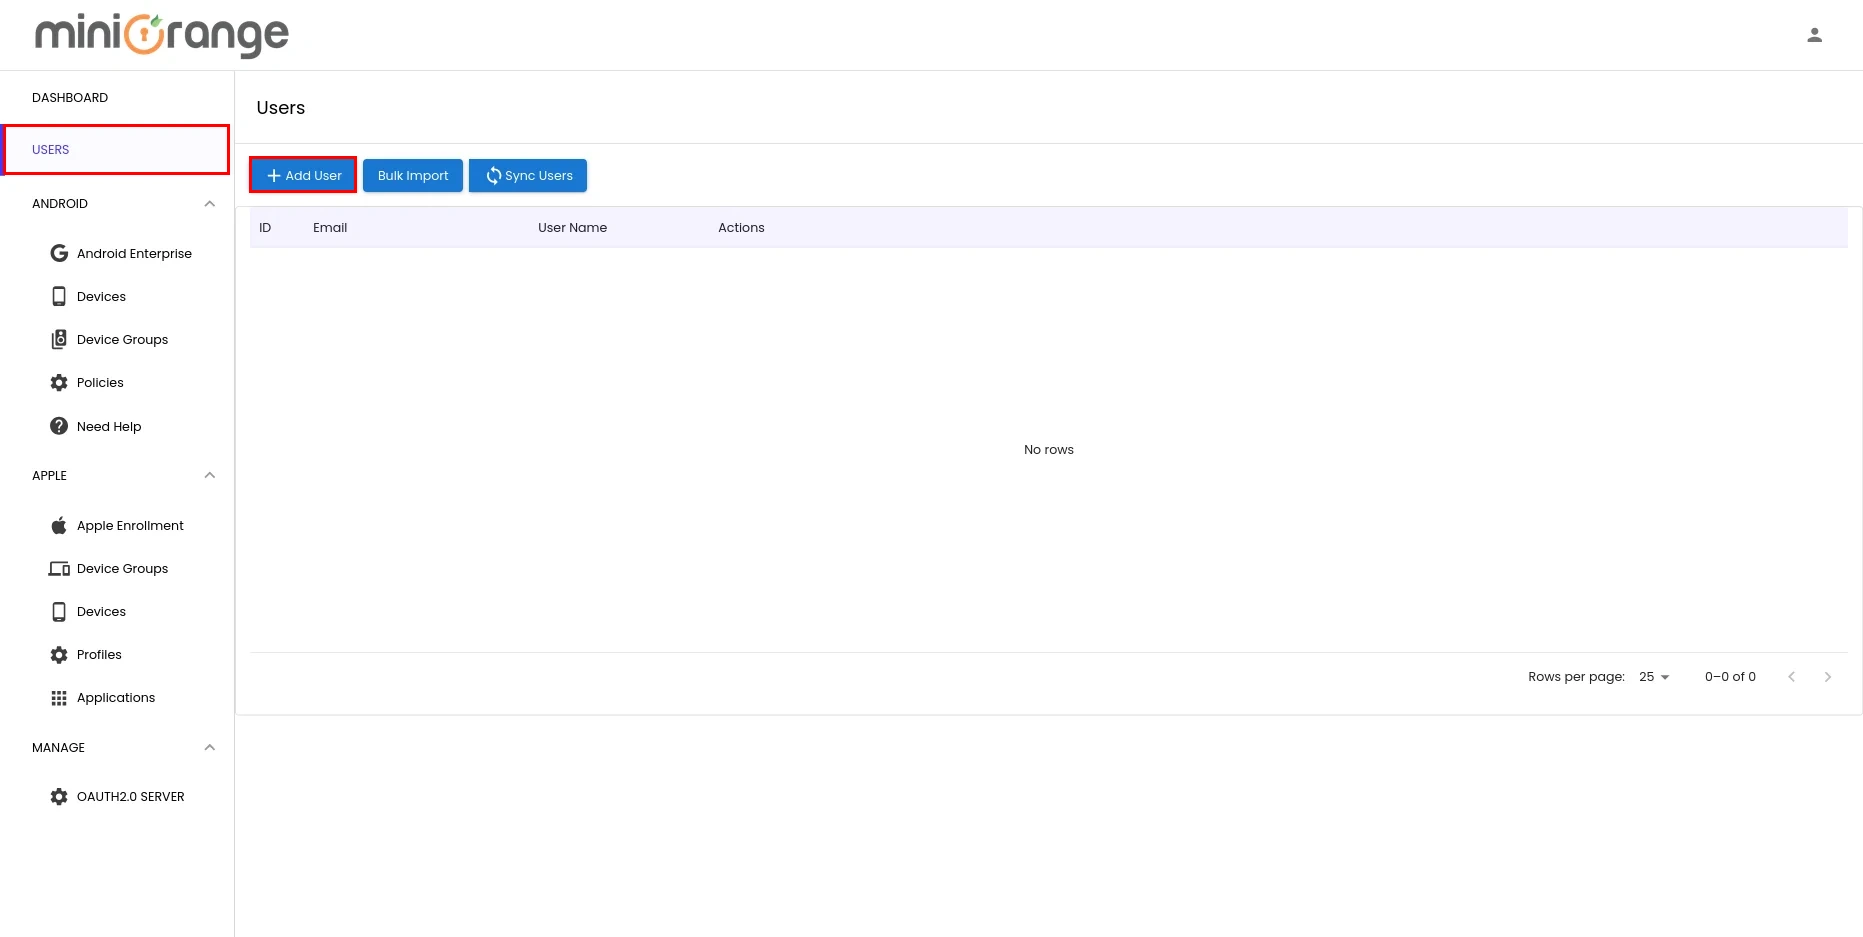The height and width of the screenshot is (937, 1863).
Task: Open the user account menu
Action: coord(1814,34)
